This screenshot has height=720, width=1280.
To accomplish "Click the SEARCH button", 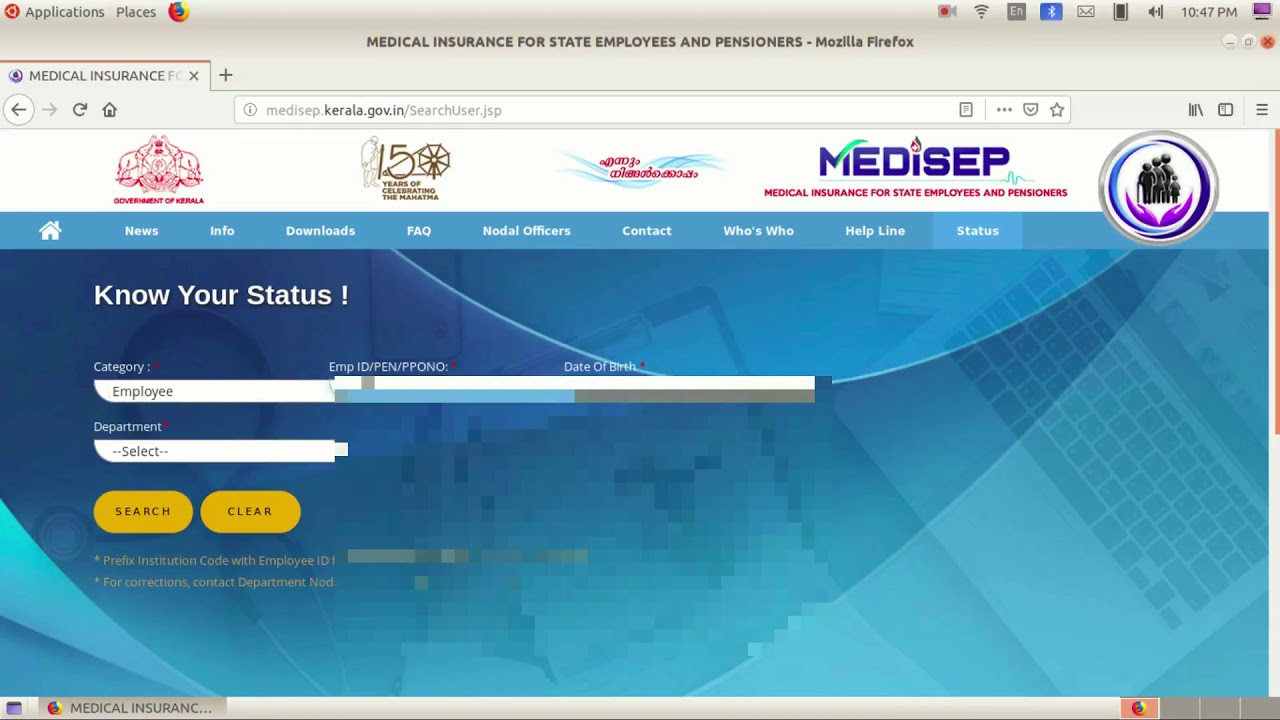I will point(143,511).
